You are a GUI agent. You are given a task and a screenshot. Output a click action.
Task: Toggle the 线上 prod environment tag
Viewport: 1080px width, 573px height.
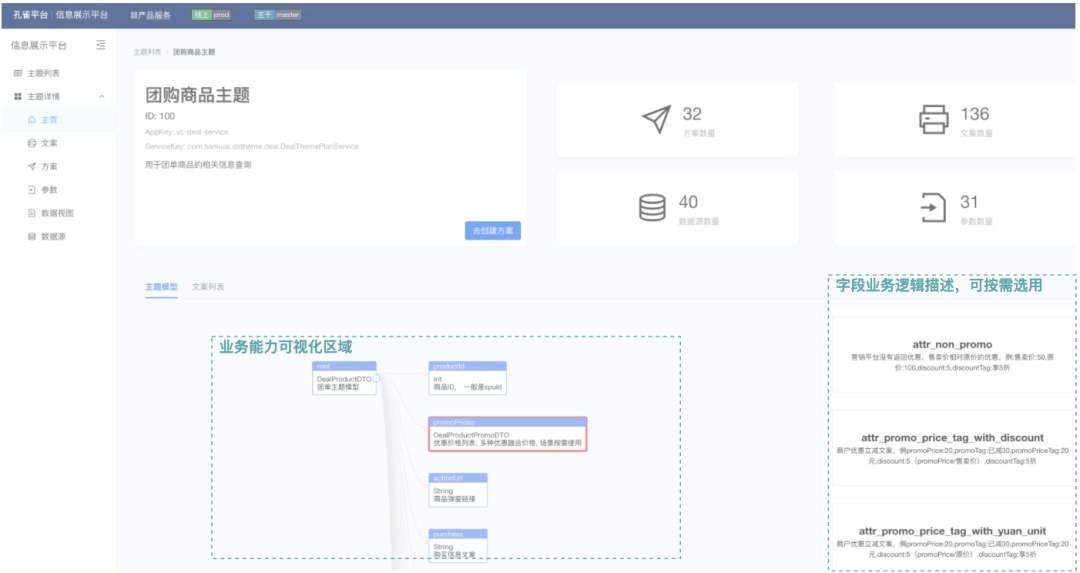pos(211,15)
